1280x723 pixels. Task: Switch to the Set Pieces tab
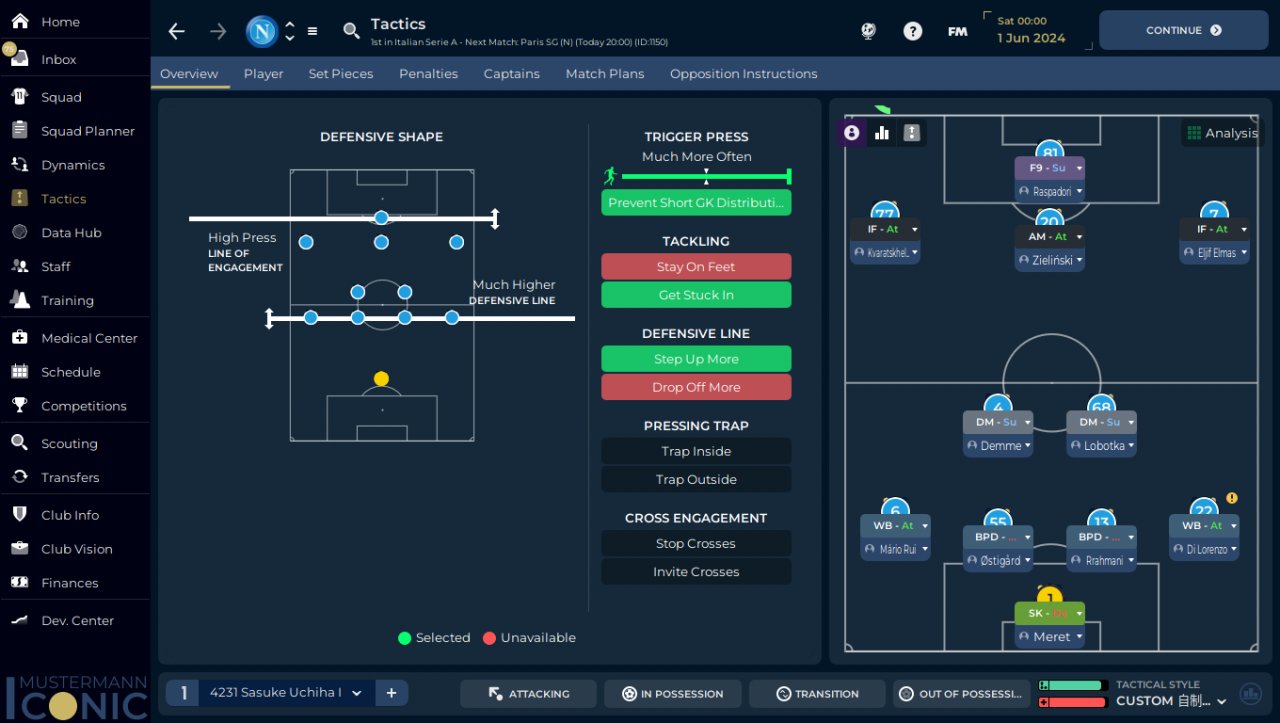click(341, 74)
